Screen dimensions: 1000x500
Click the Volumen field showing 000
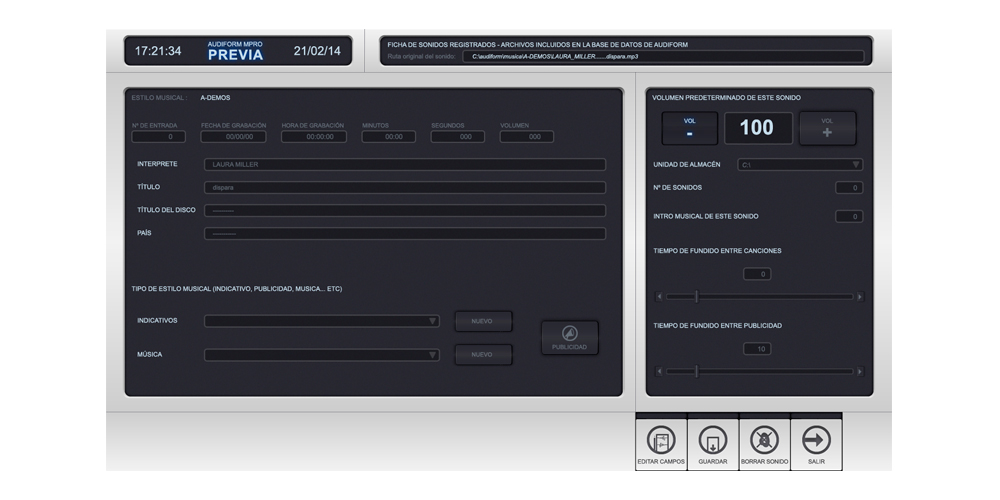[526, 136]
